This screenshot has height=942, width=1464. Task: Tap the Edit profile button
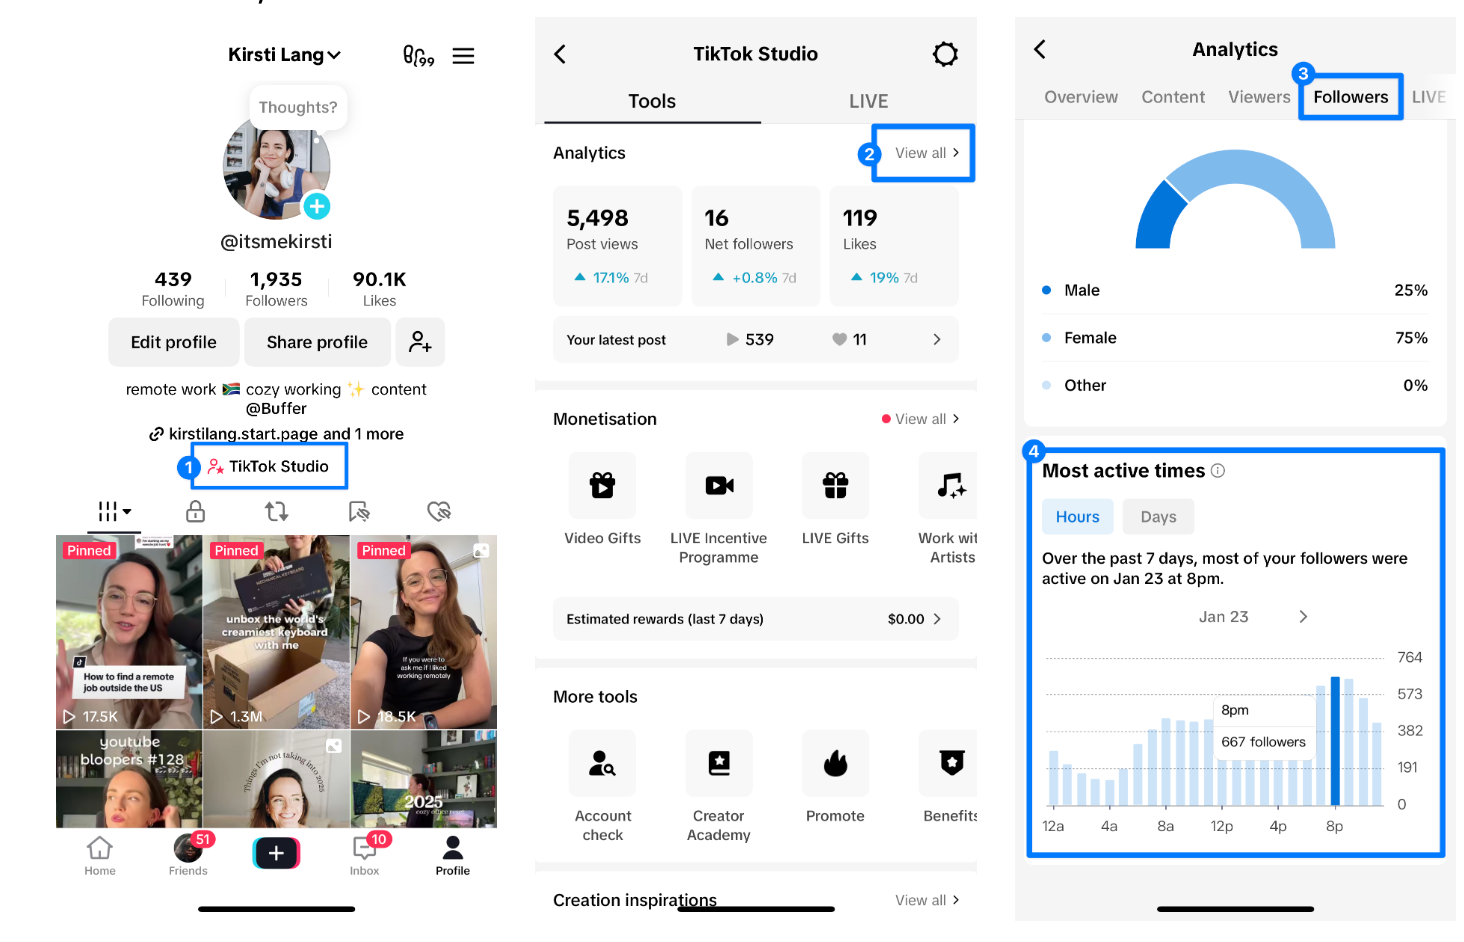pos(173,342)
